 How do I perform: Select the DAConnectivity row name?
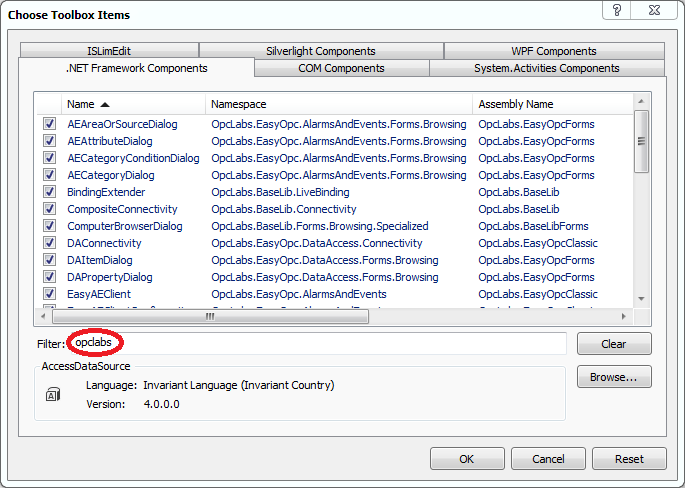coord(104,243)
